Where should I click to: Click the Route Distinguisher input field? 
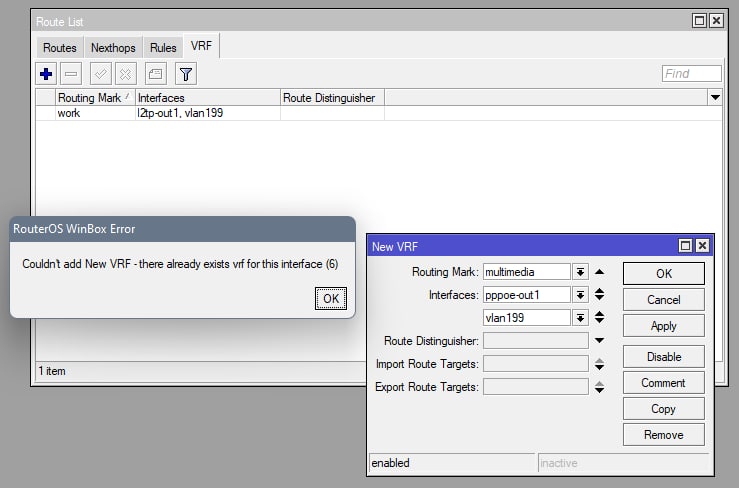pos(536,340)
